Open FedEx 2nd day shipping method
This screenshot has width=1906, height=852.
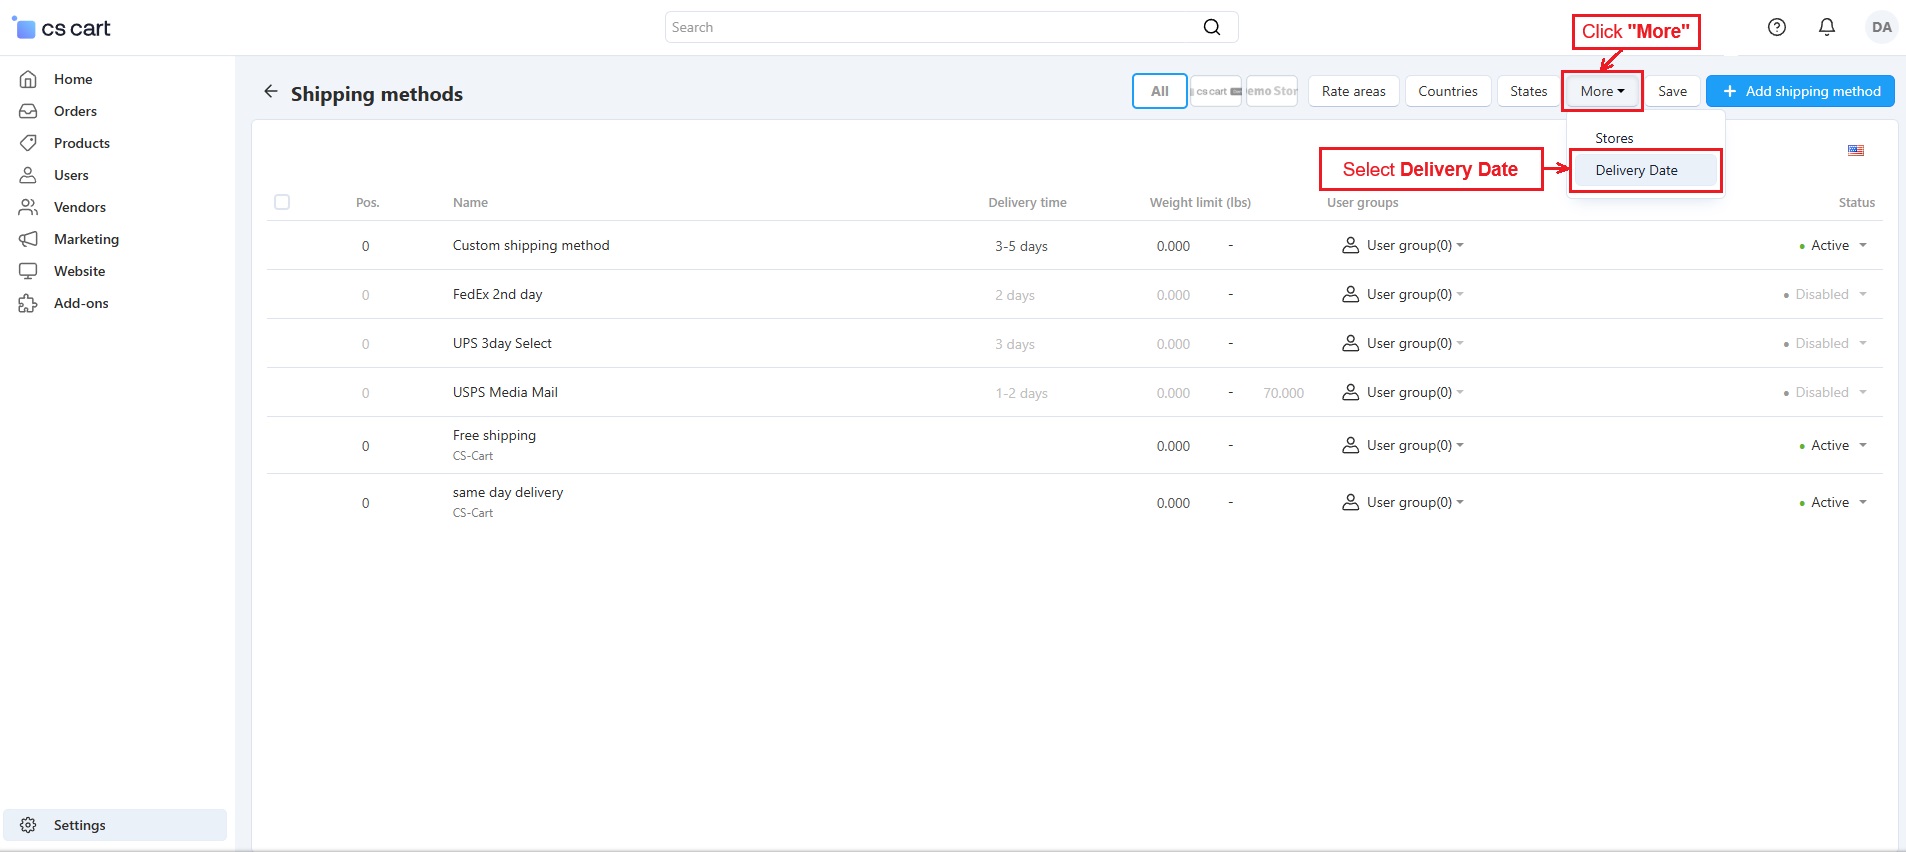click(x=497, y=294)
